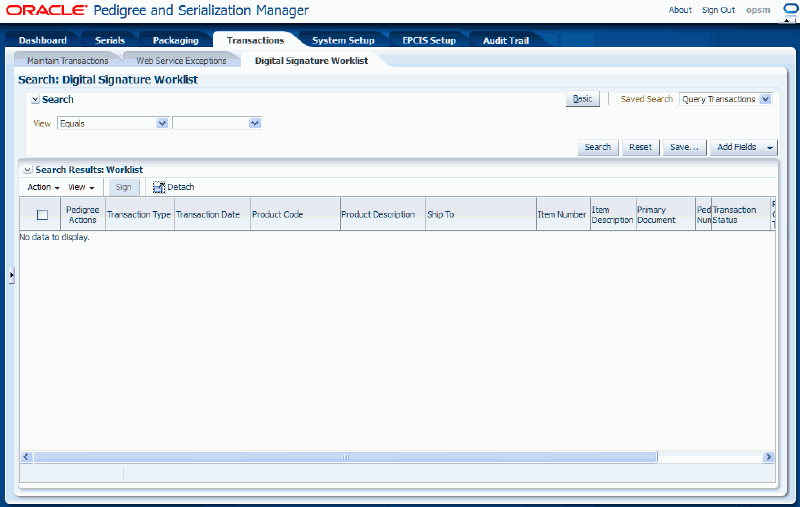The height and width of the screenshot is (507, 800).
Task: Click the Item Description column header
Action: [x=612, y=215]
